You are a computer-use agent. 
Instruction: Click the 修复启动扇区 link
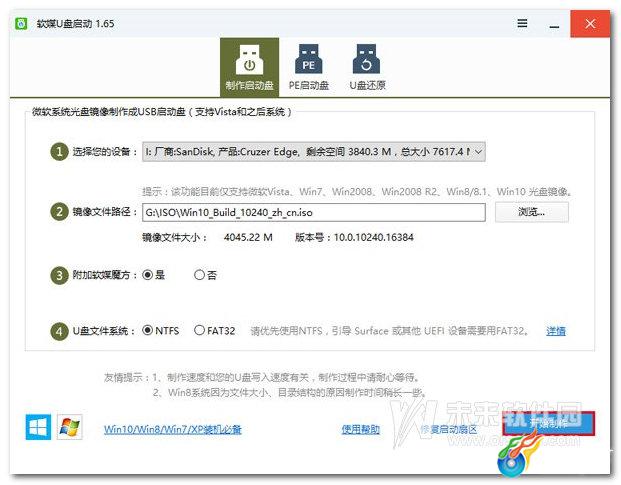(448, 429)
